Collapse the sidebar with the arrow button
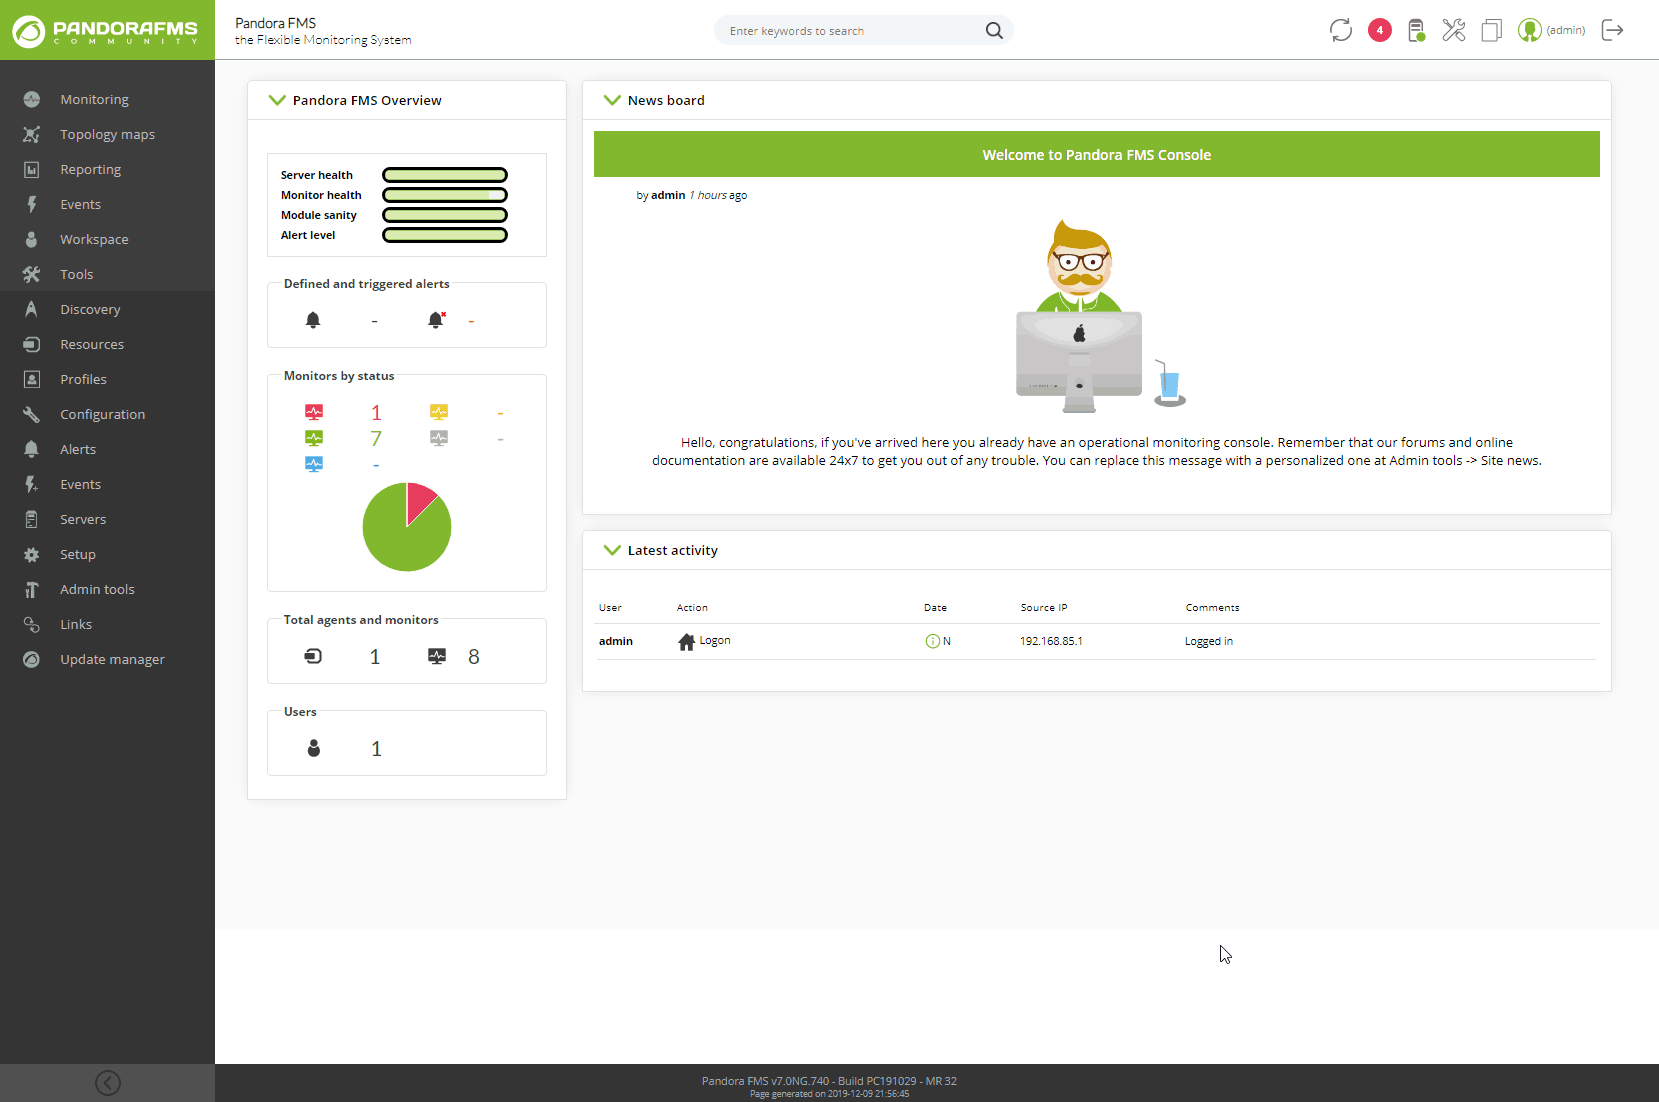Screen dimensions: 1659x1102 (x=108, y=1083)
